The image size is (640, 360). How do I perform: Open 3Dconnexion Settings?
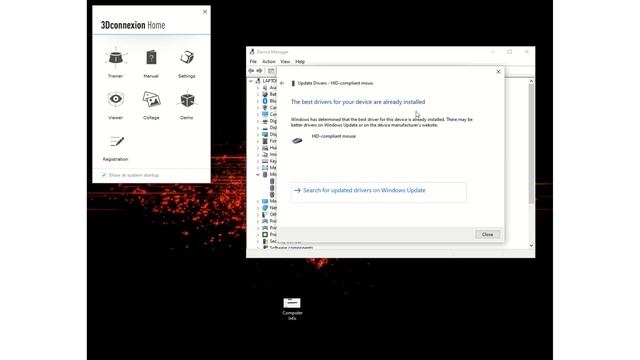187,63
